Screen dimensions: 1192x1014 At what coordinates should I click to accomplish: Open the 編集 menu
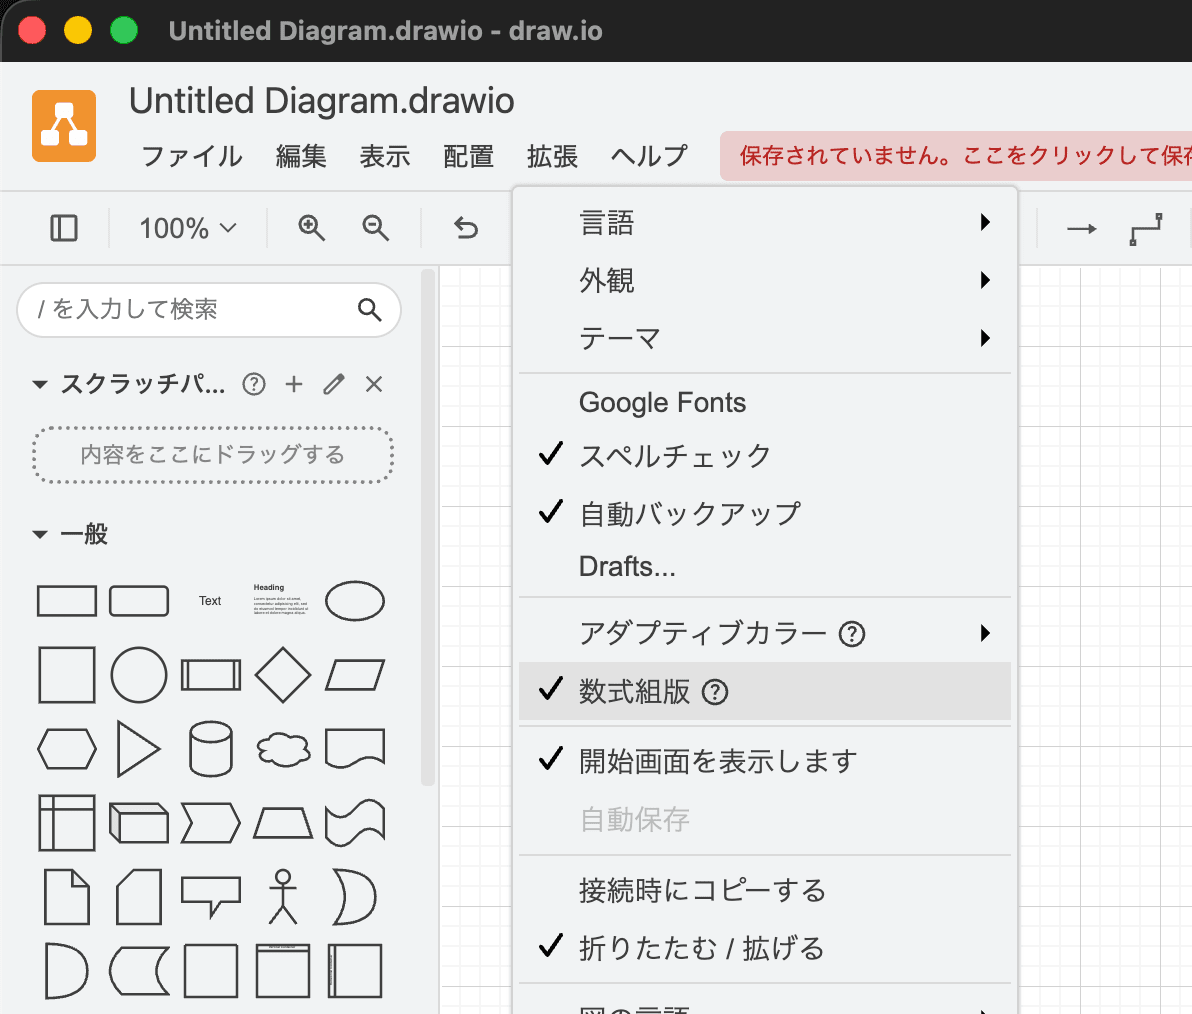tap(301, 156)
